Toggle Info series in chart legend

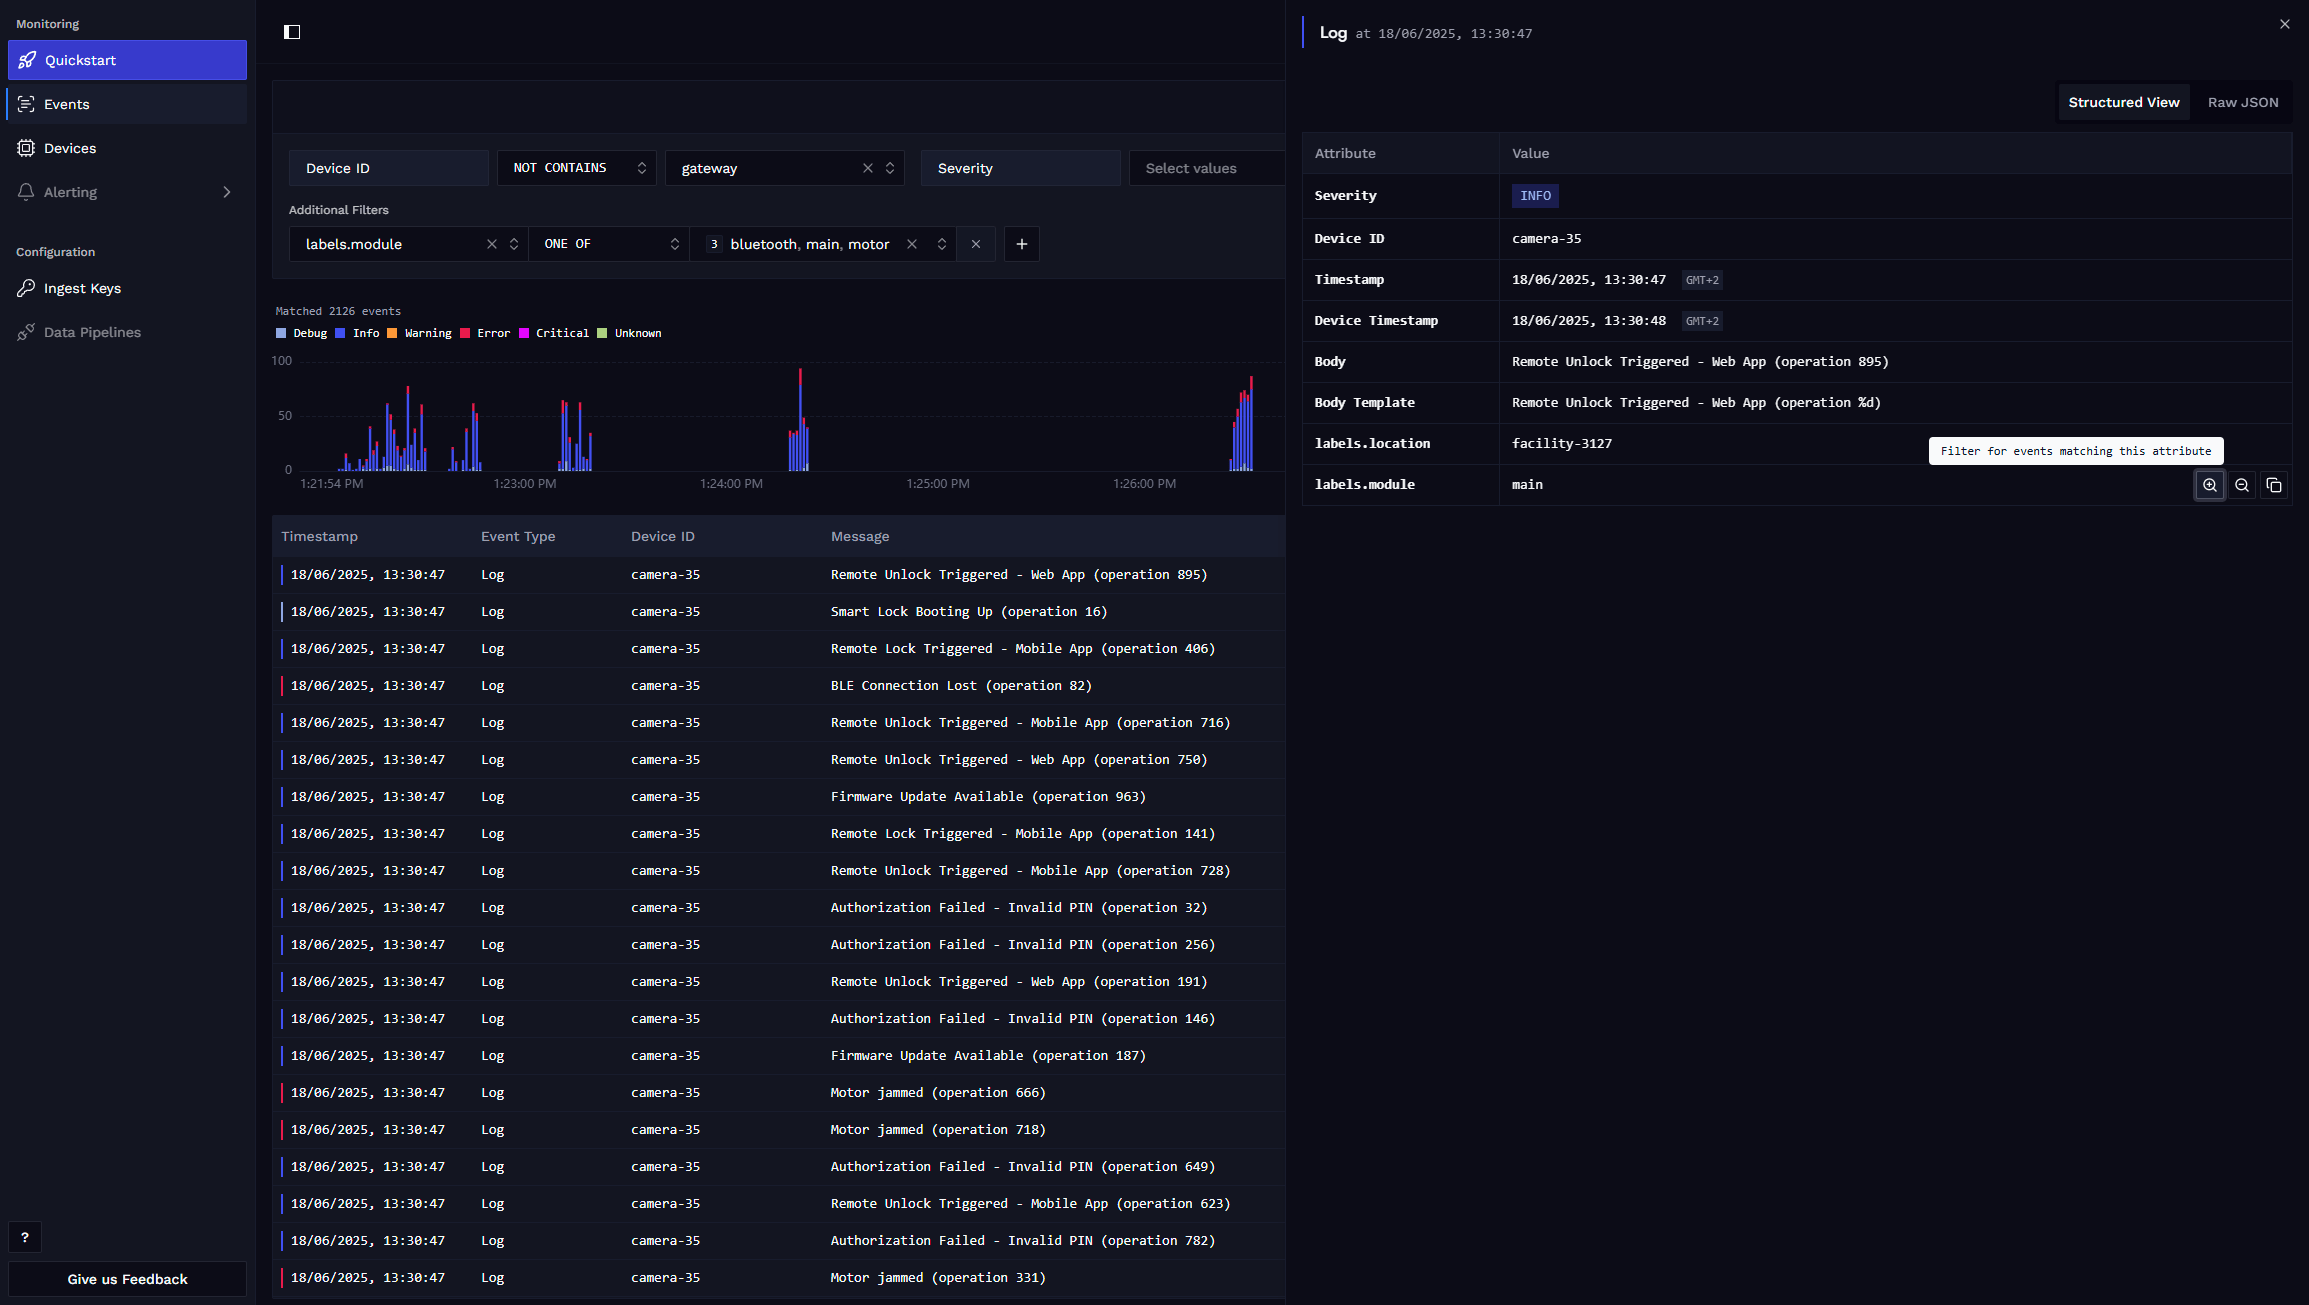pyautogui.click(x=357, y=333)
